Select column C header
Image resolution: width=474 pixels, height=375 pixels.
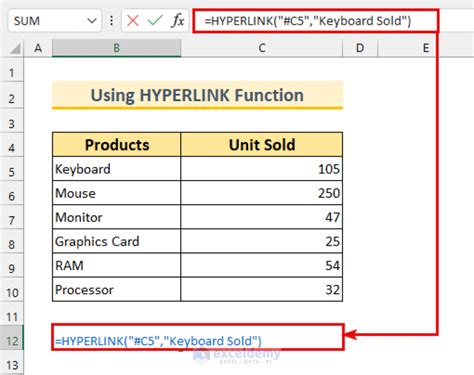262,48
